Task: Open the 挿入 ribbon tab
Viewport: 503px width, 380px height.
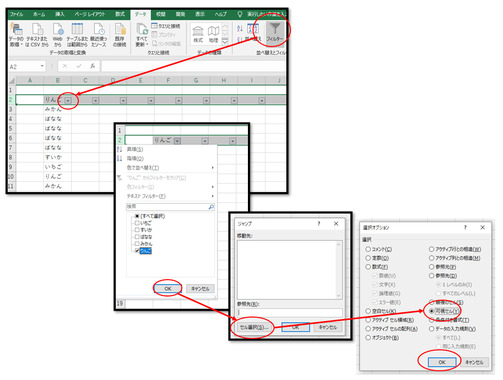Action: (x=60, y=14)
